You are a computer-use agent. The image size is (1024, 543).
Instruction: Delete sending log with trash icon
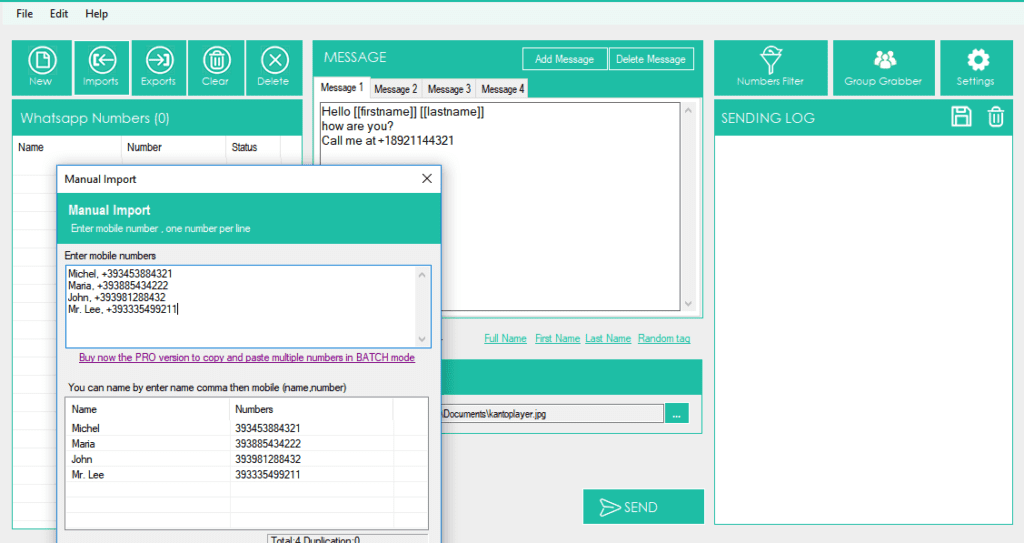tap(996, 117)
